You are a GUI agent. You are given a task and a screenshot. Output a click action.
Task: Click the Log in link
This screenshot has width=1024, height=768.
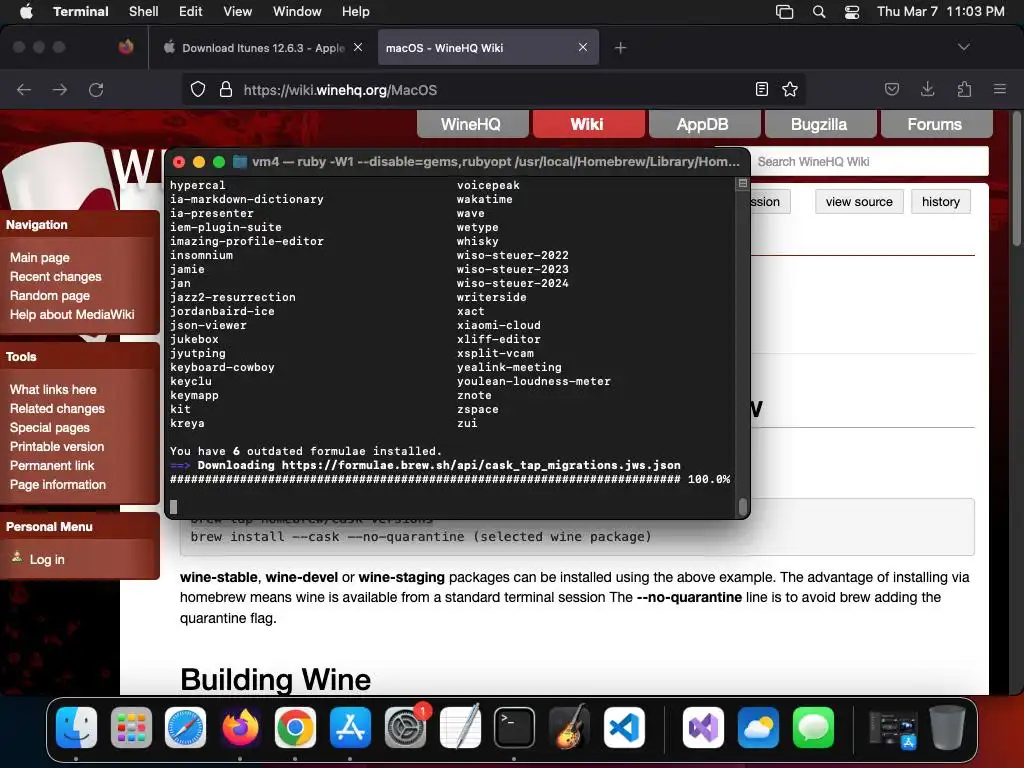point(47,559)
